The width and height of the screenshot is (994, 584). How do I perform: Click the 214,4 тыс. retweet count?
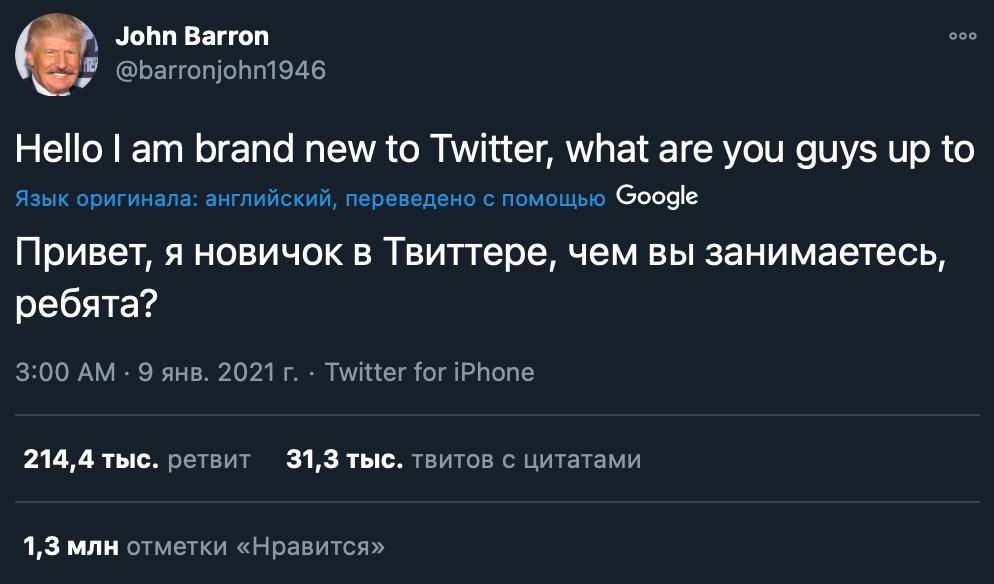(x=91, y=460)
